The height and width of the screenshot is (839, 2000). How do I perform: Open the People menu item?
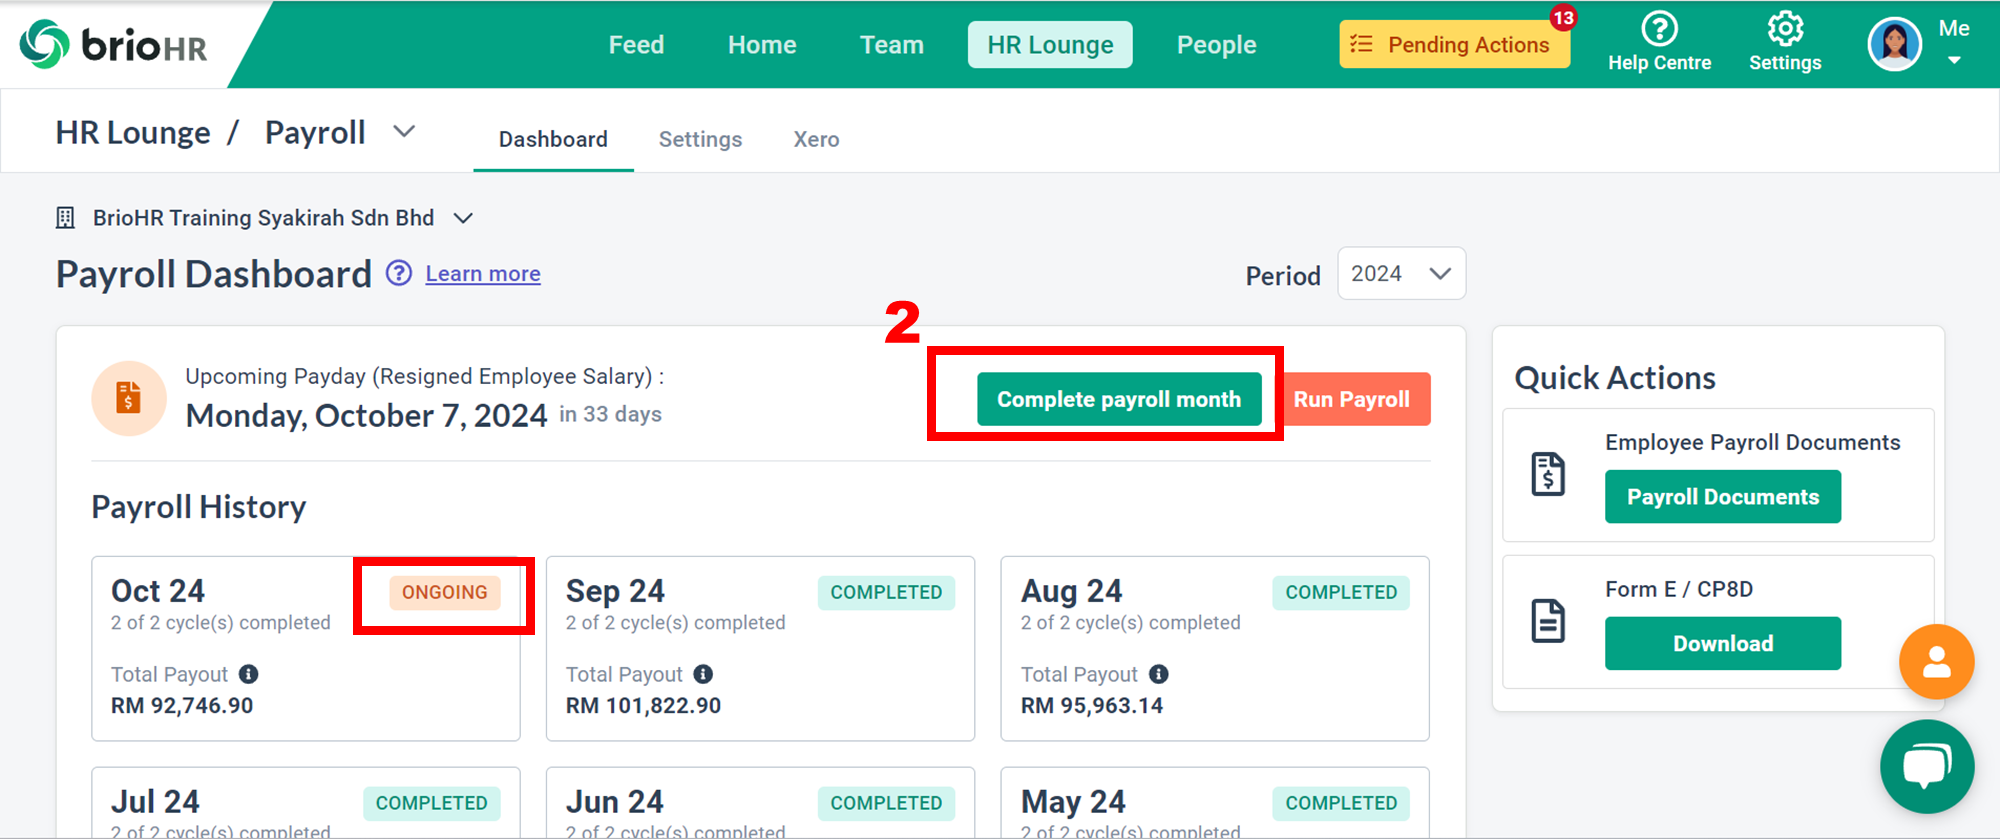(1216, 45)
